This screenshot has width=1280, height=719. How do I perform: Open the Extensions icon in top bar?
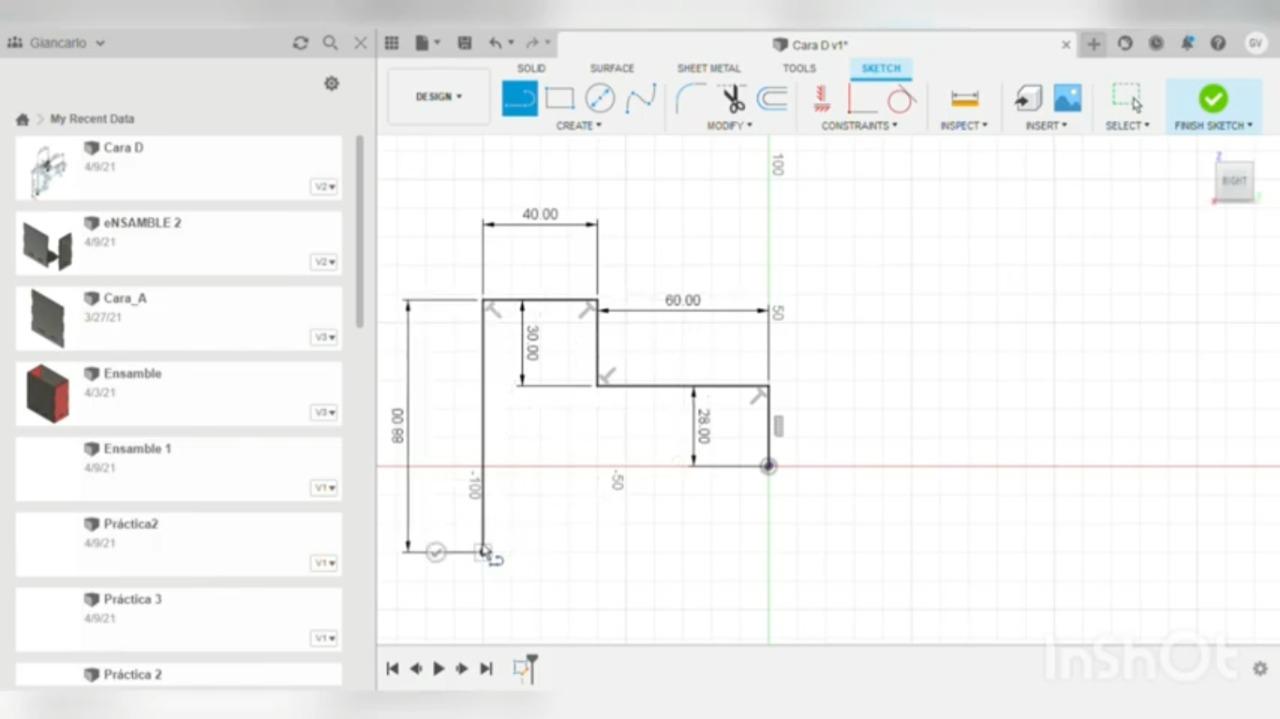[1125, 43]
